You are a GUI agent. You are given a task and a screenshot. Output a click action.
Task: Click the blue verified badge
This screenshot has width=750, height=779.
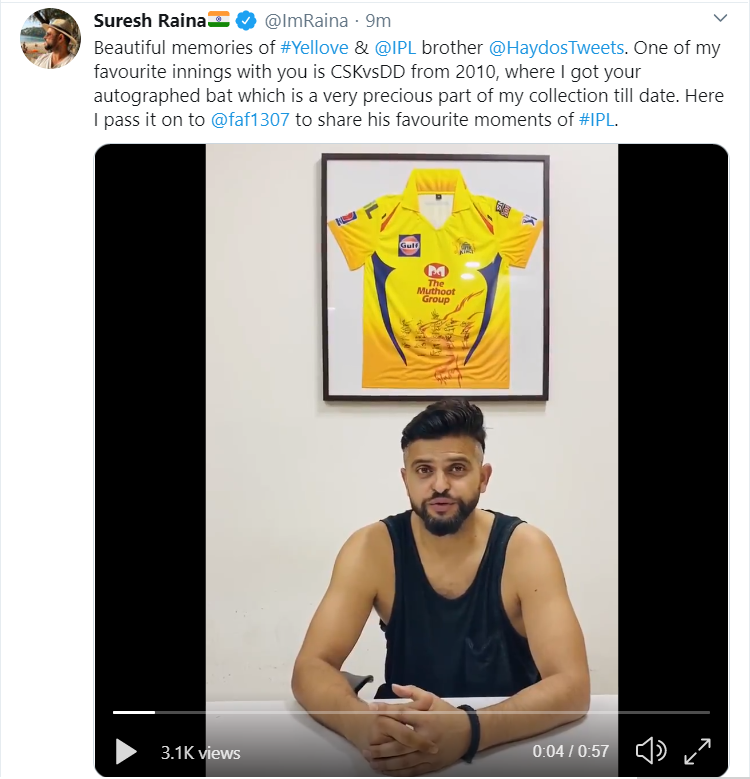pos(246,21)
